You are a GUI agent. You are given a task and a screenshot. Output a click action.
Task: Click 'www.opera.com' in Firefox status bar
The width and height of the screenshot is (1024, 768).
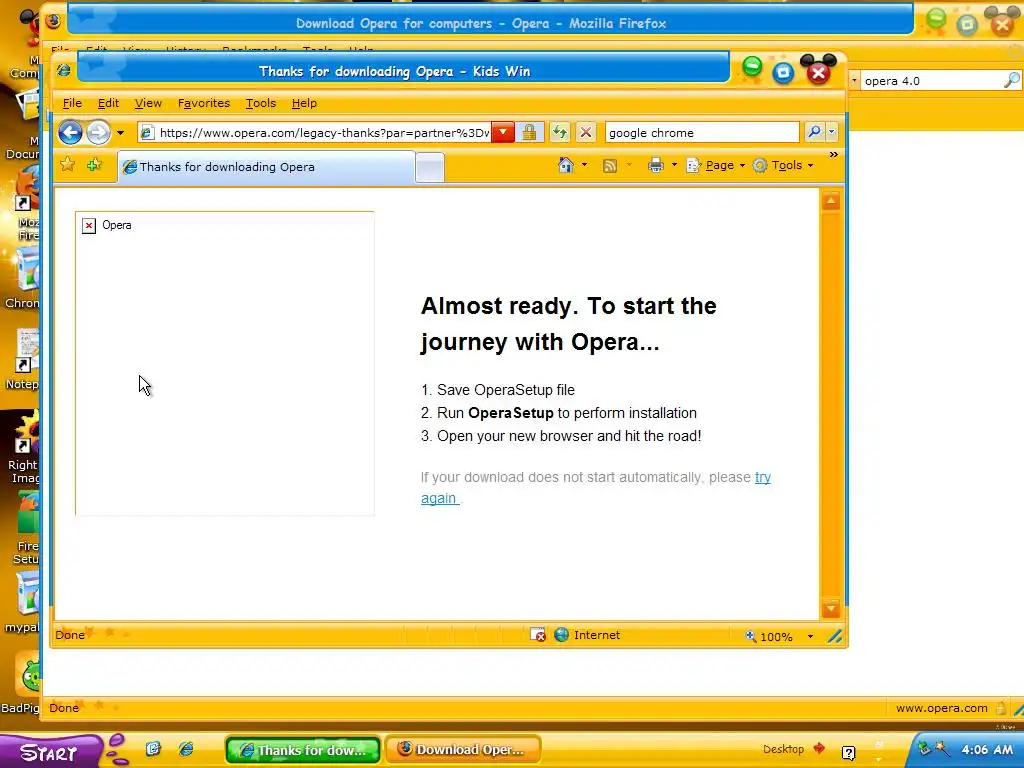[942, 708]
